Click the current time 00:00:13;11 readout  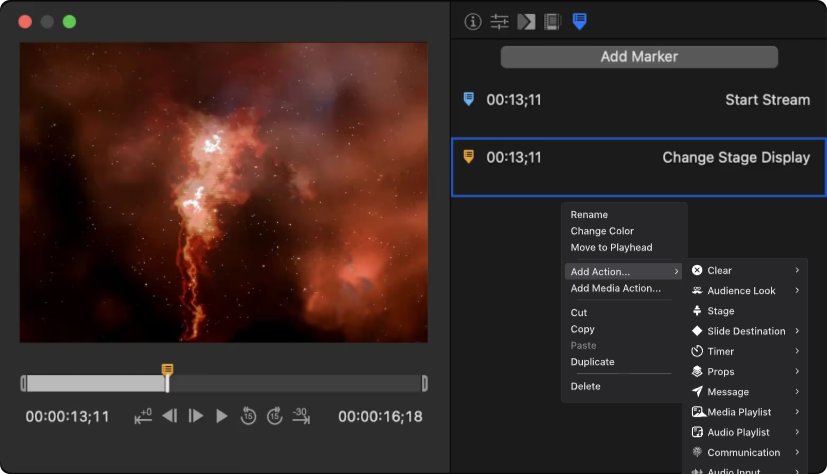pos(67,417)
